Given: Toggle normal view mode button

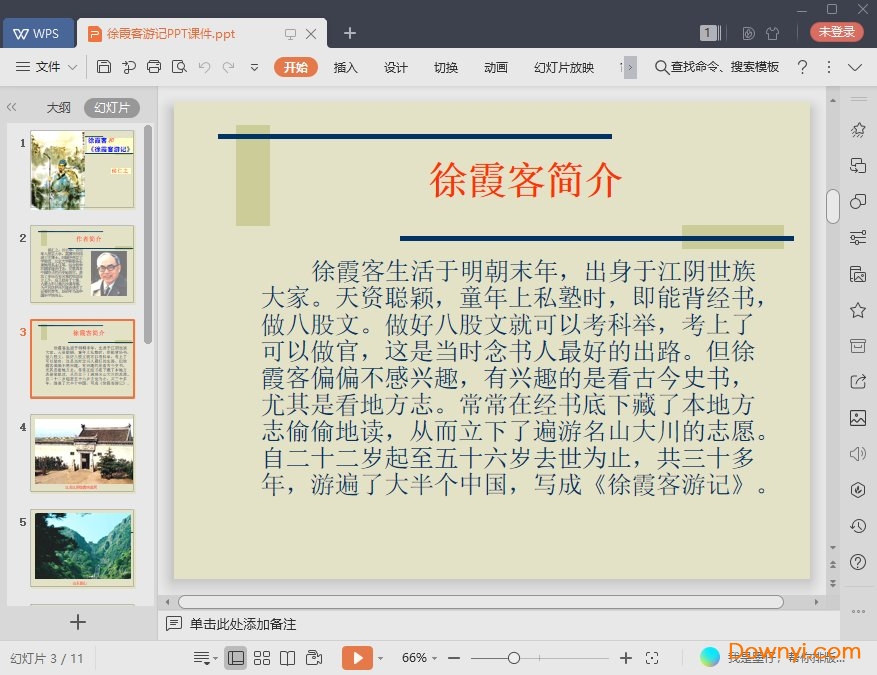Looking at the screenshot, I should point(236,657).
